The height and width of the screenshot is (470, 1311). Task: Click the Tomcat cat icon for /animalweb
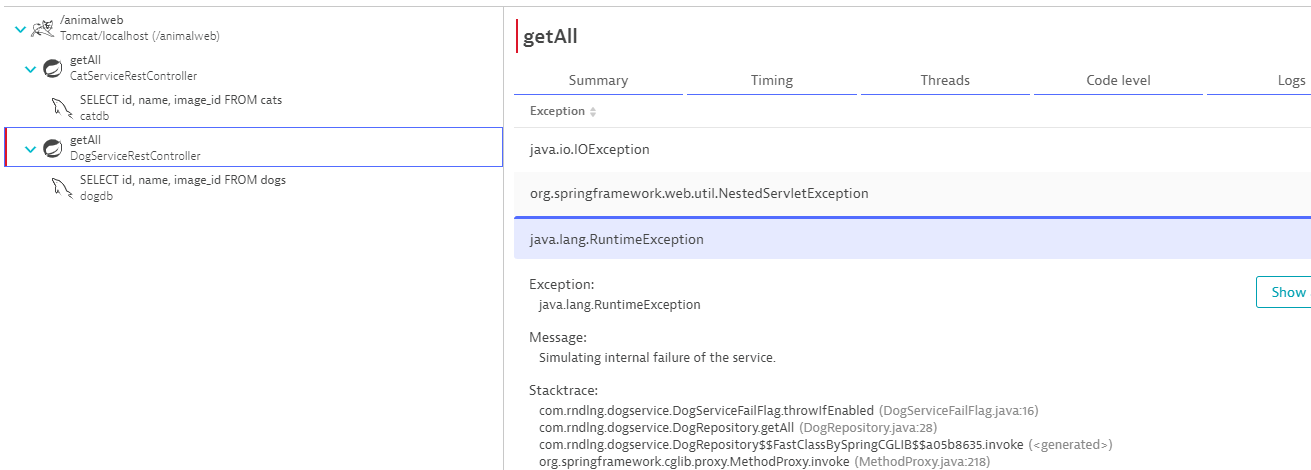coord(43,28)
